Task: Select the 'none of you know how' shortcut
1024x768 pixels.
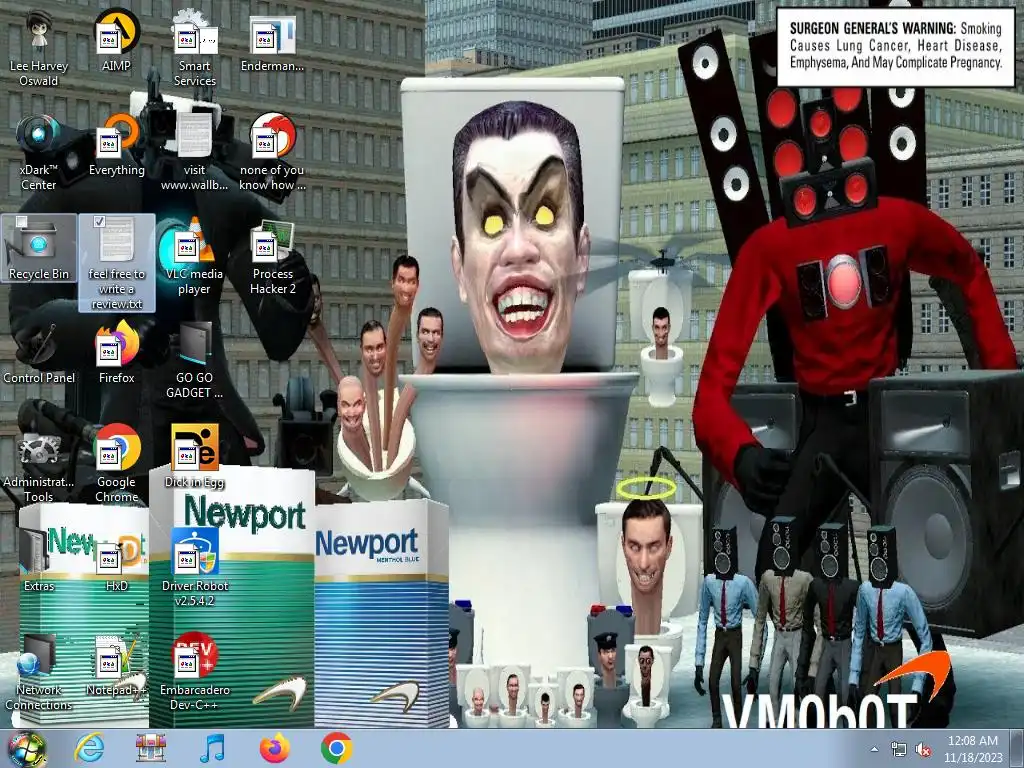Action: coord(272,154)
